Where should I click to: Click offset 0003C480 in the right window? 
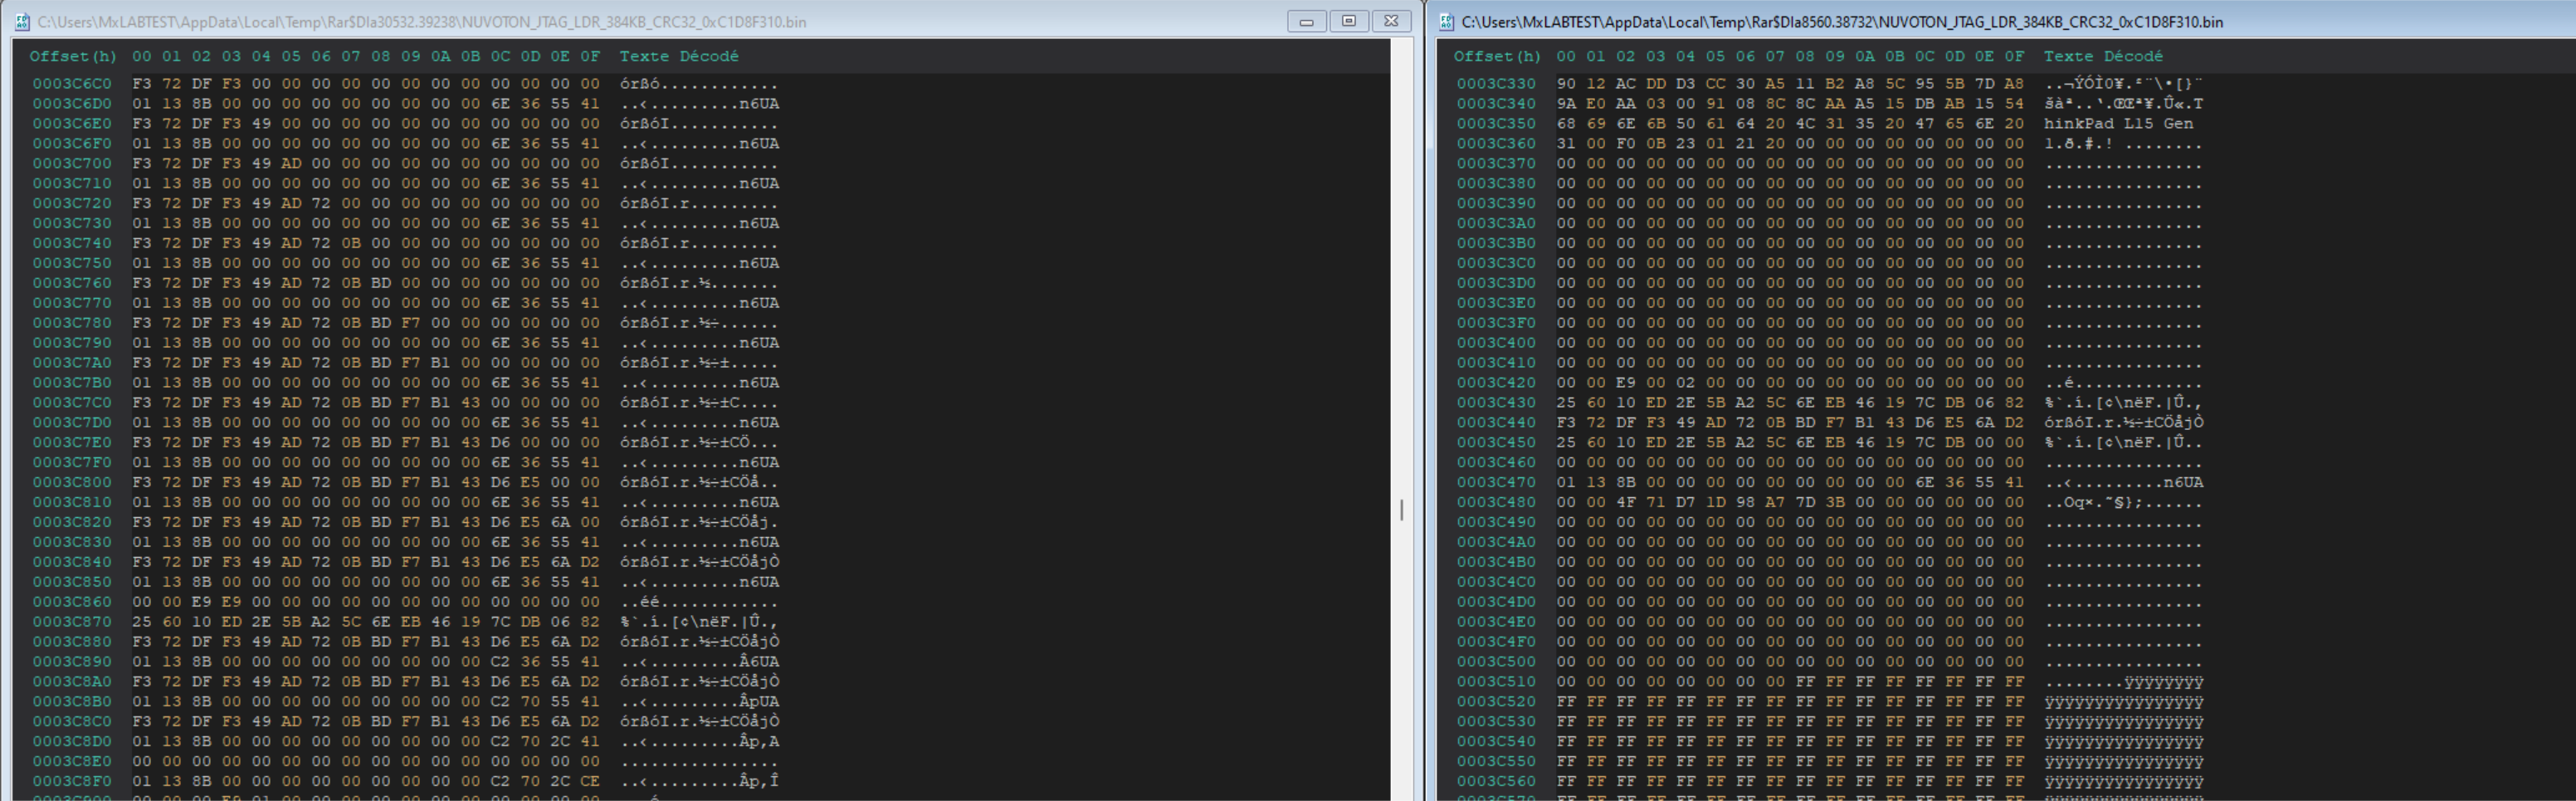1496,502
